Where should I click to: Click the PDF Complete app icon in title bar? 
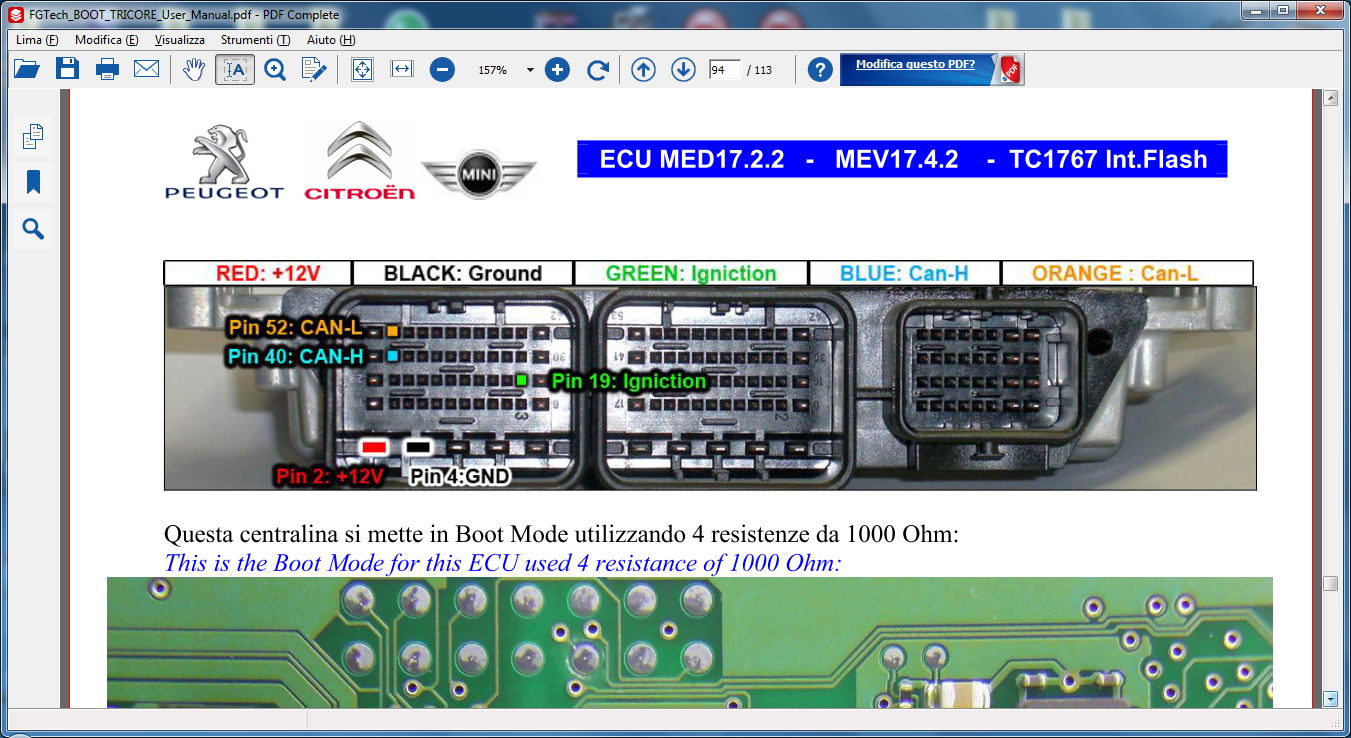[x=14, y=14]
